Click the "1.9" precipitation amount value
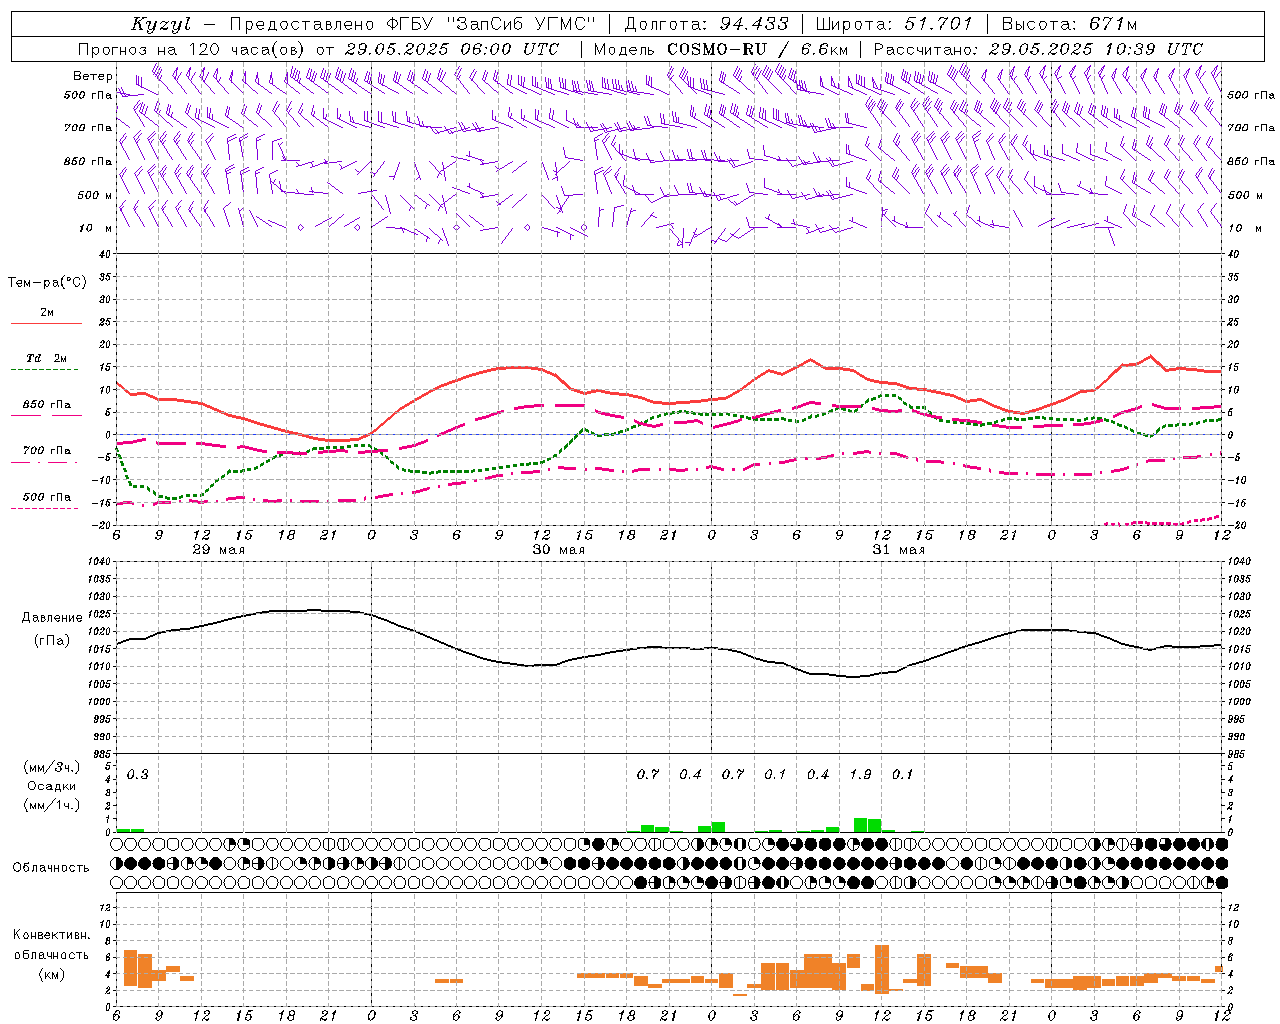Image resolution: width=1280 pixels, height=1024 pixels. click(860, 774)
